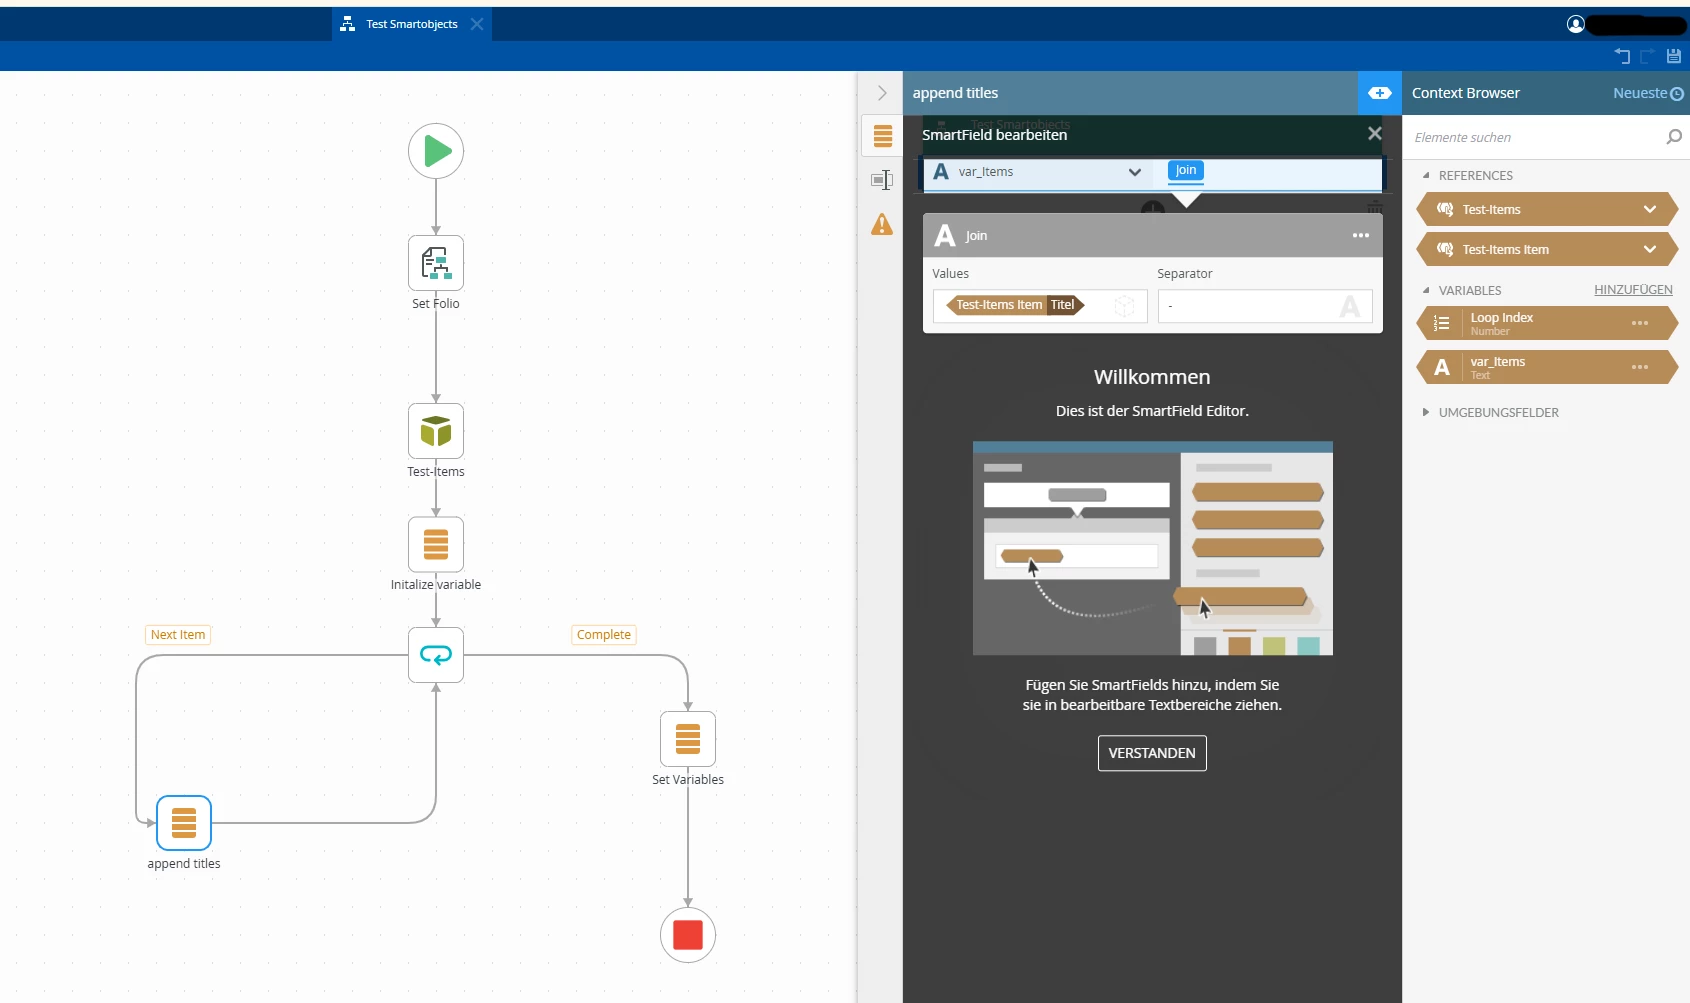Open the var_Items variable dropdown

tap(1135, 172)
